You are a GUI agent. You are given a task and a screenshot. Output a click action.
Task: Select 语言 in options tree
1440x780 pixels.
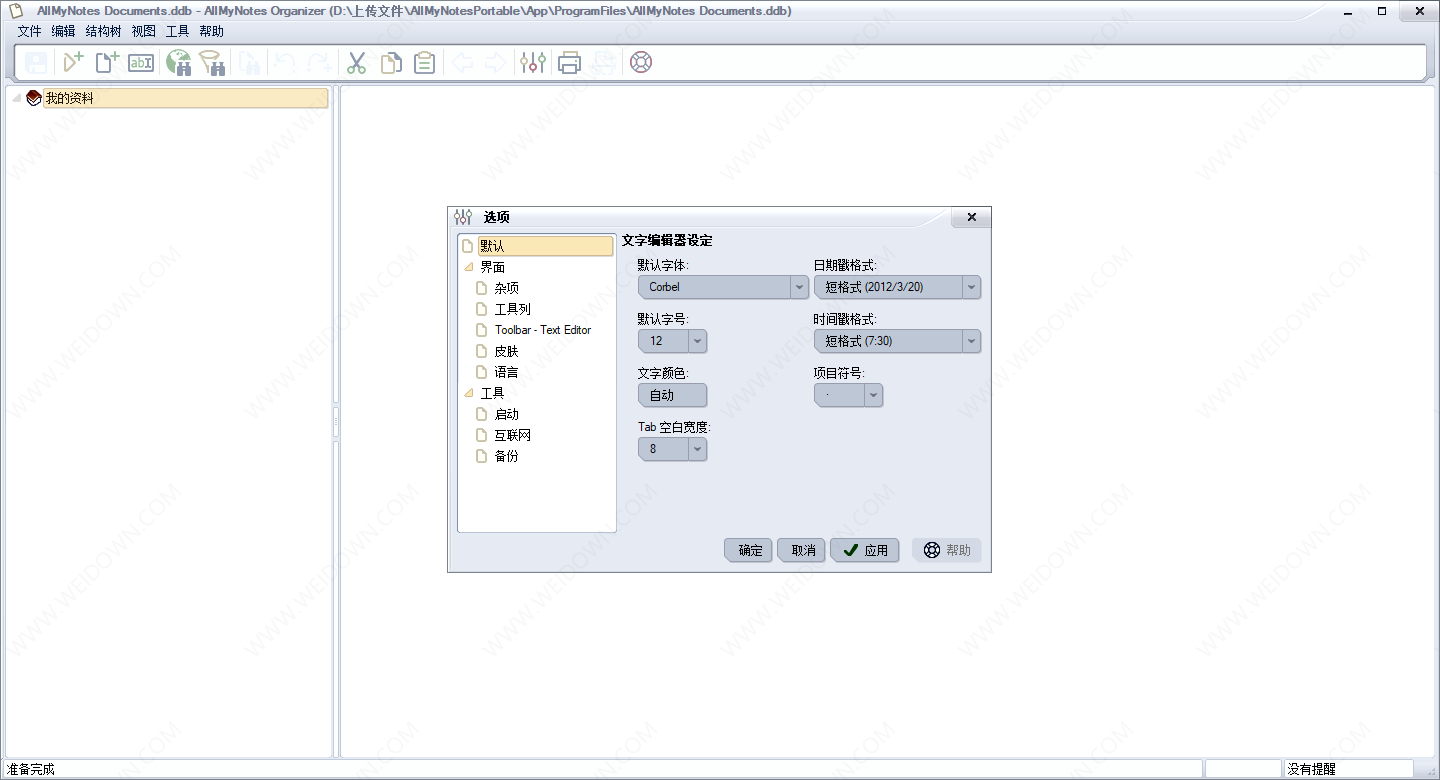coord(507,372)
